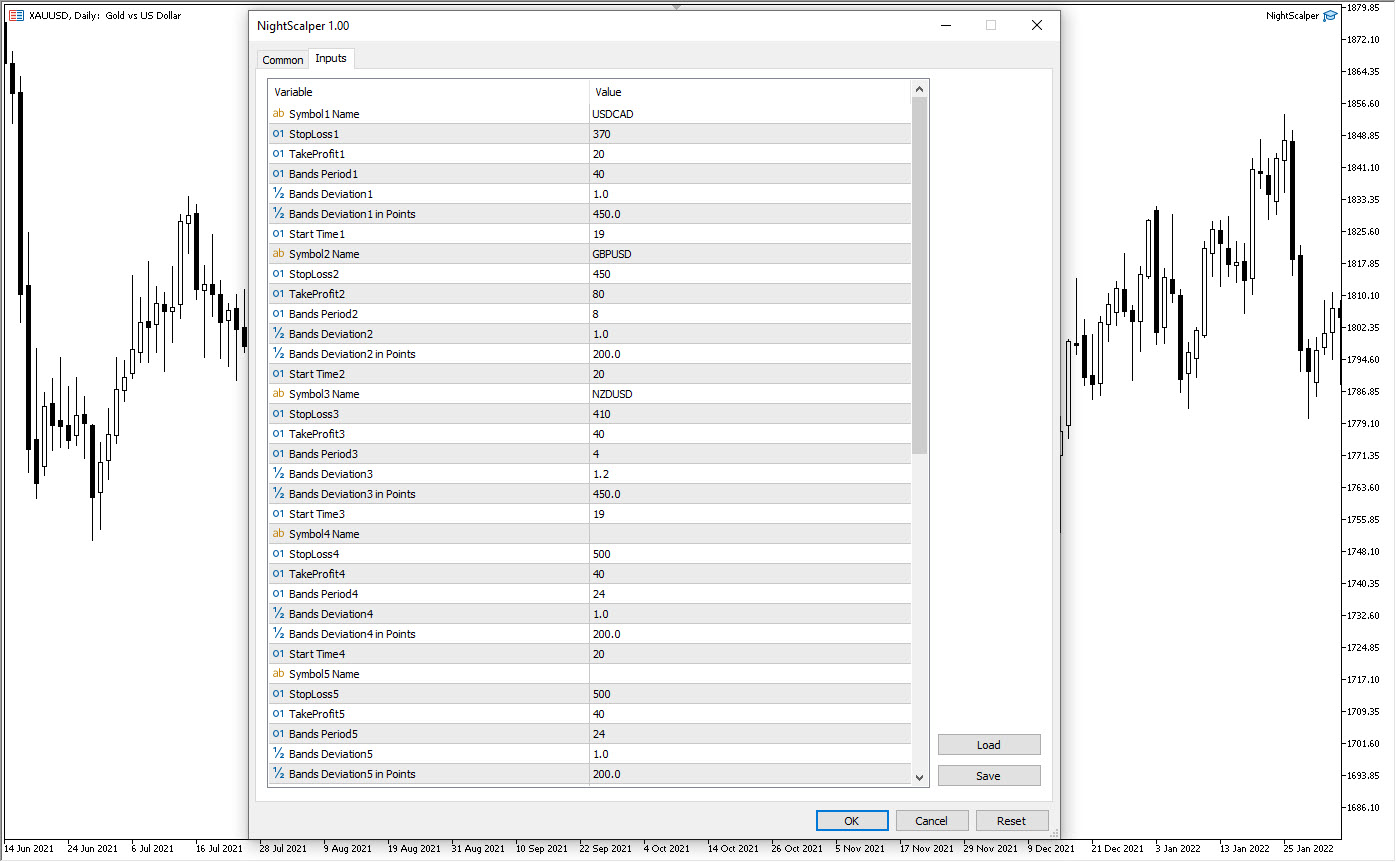The height and width of the screenshot is (862, 1396).
Task: Click the integer icon next to Start Time2
Action: pyautogui.click(x=278, y=374)
